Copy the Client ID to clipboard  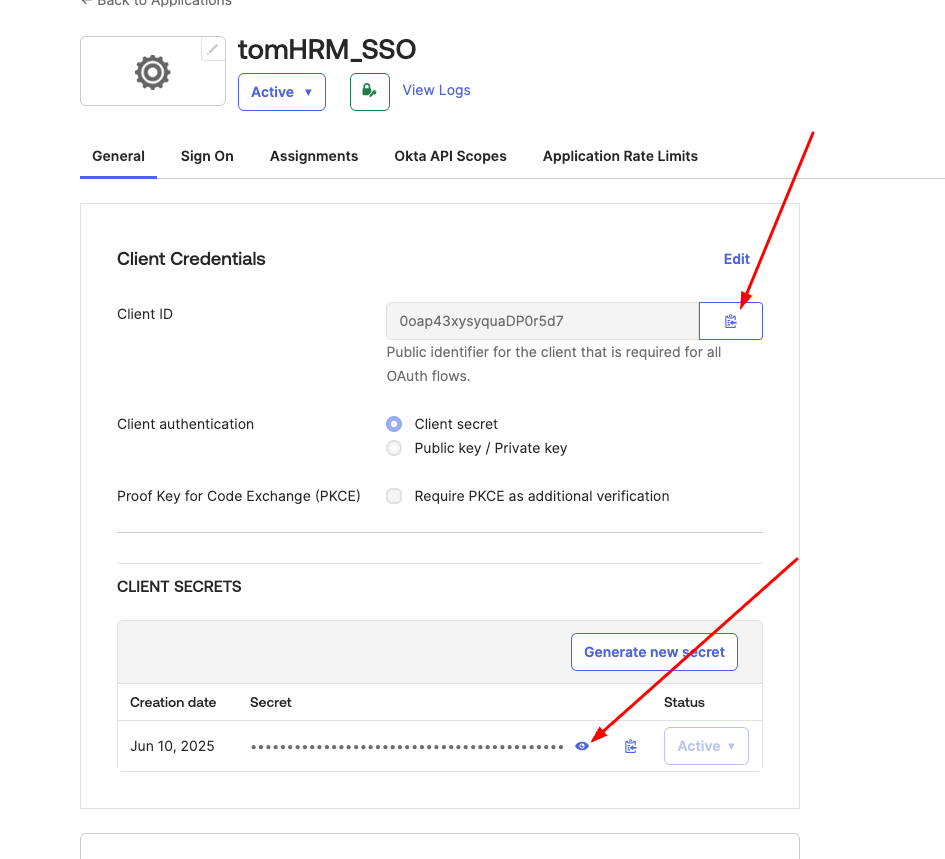(730, 321)
